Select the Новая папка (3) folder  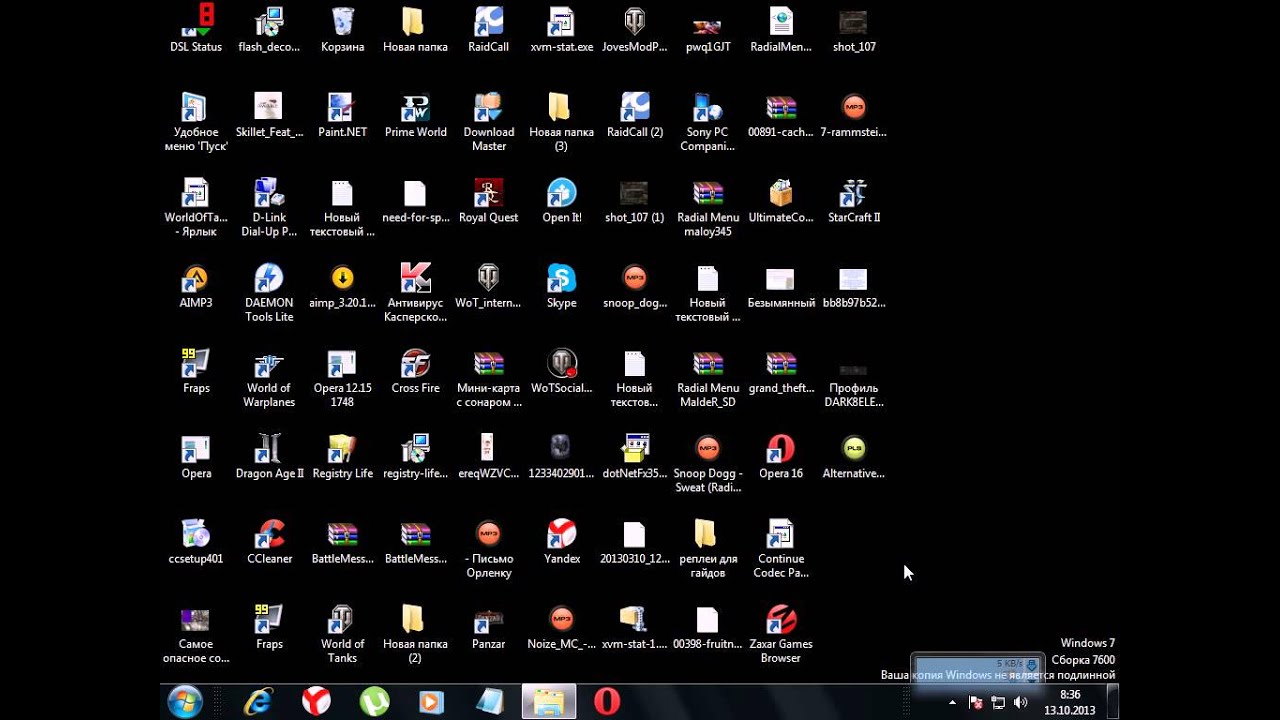(561, 122)
